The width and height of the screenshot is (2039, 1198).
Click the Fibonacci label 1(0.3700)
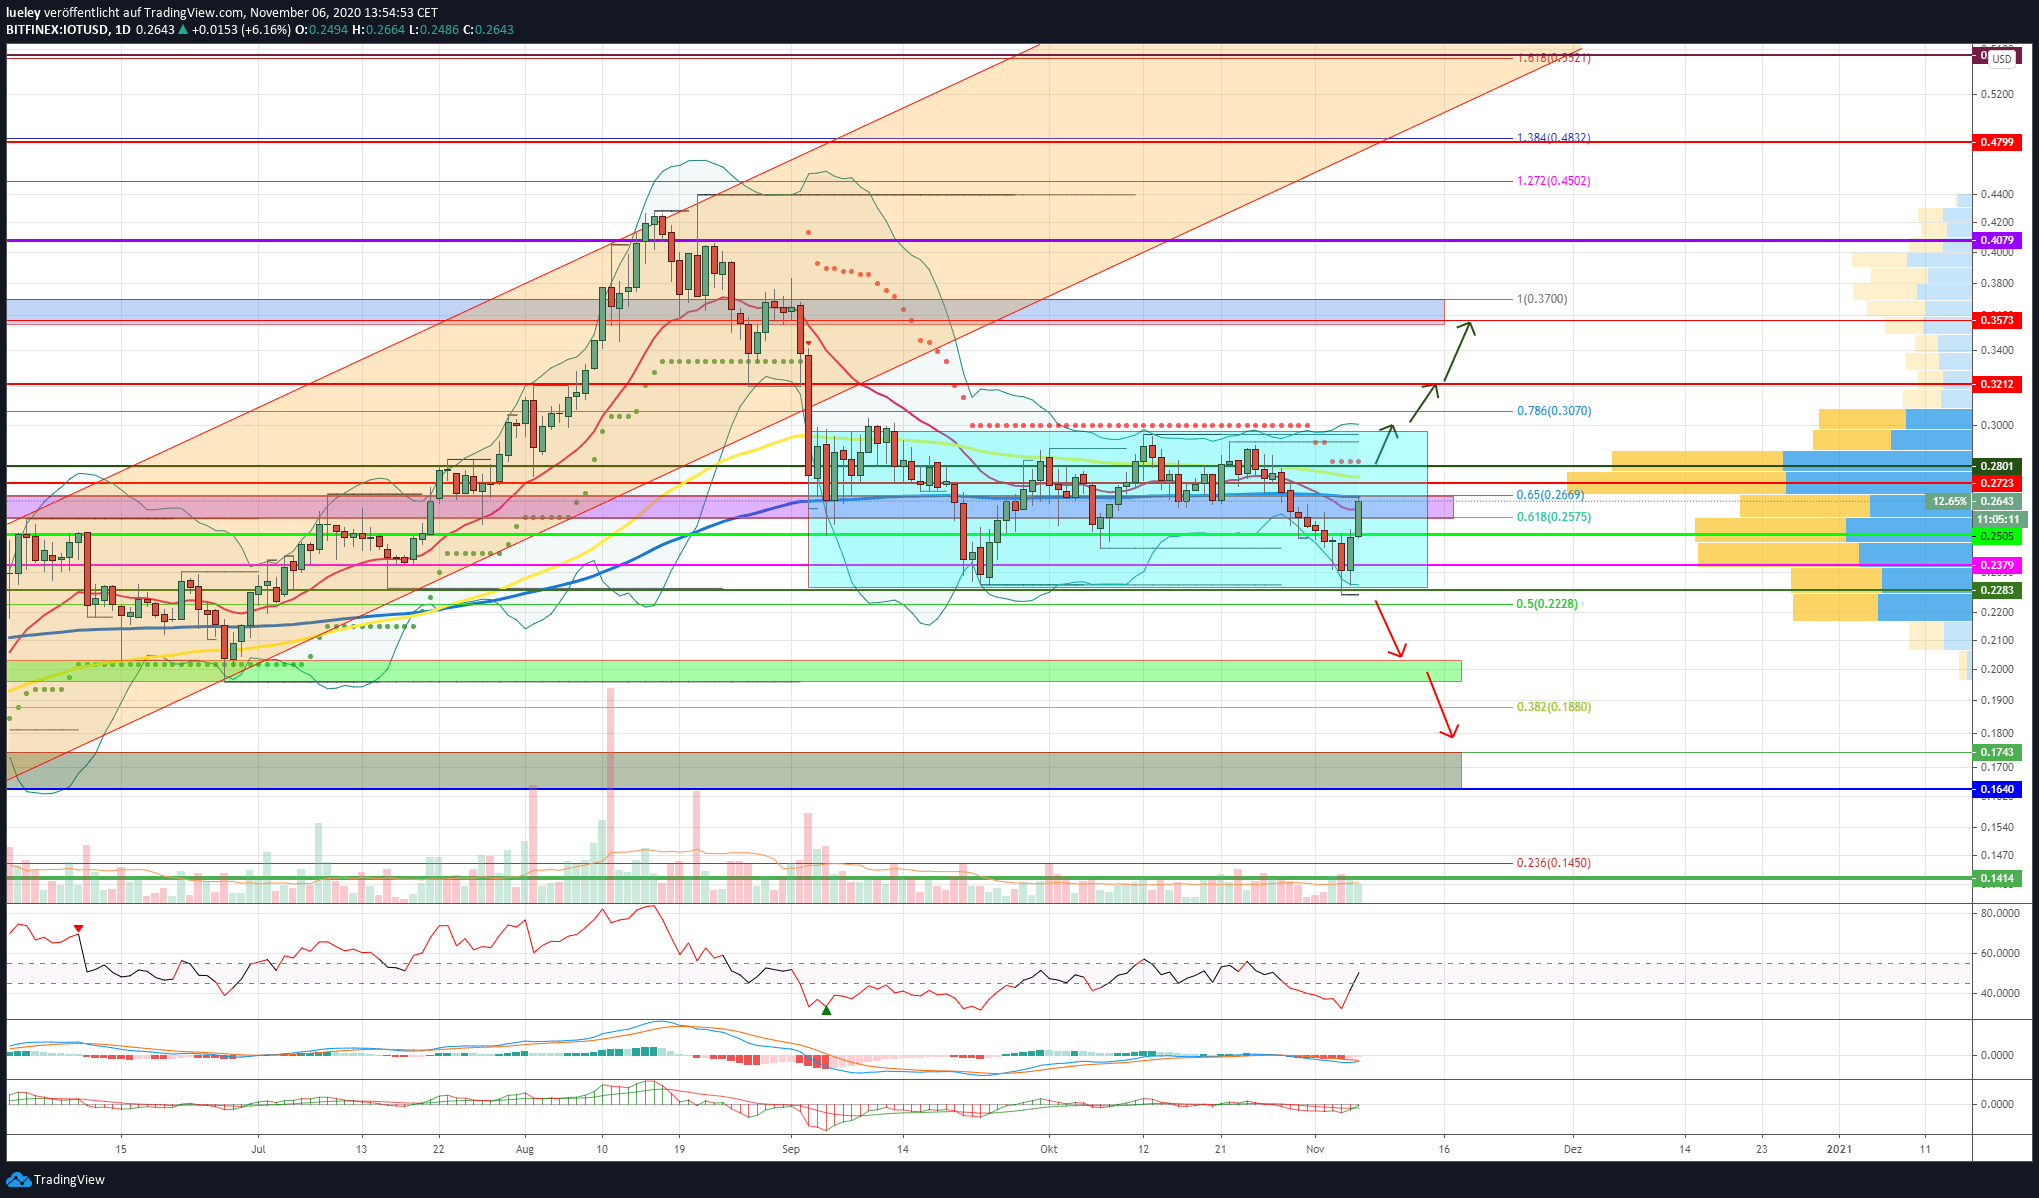[x=1542, y=299]
